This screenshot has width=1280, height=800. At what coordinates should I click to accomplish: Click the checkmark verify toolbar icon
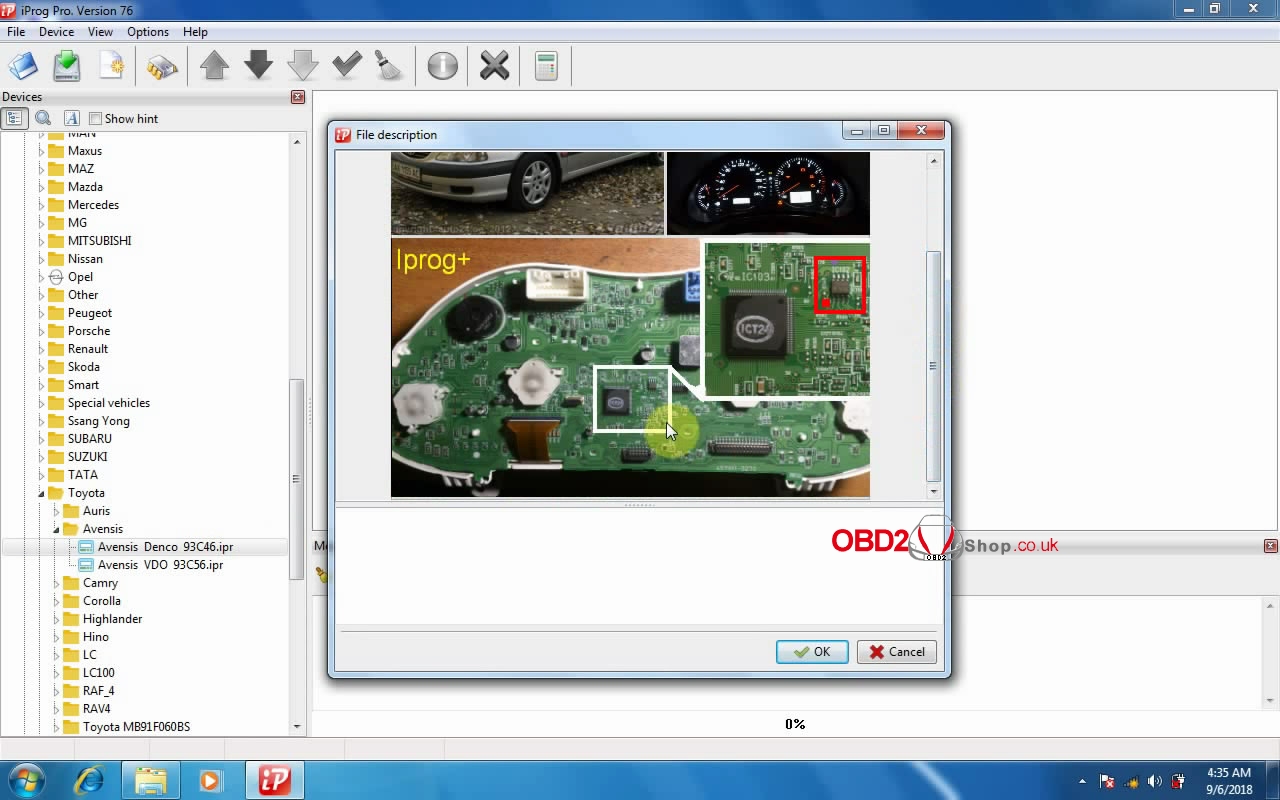click(x=346, y=67)
